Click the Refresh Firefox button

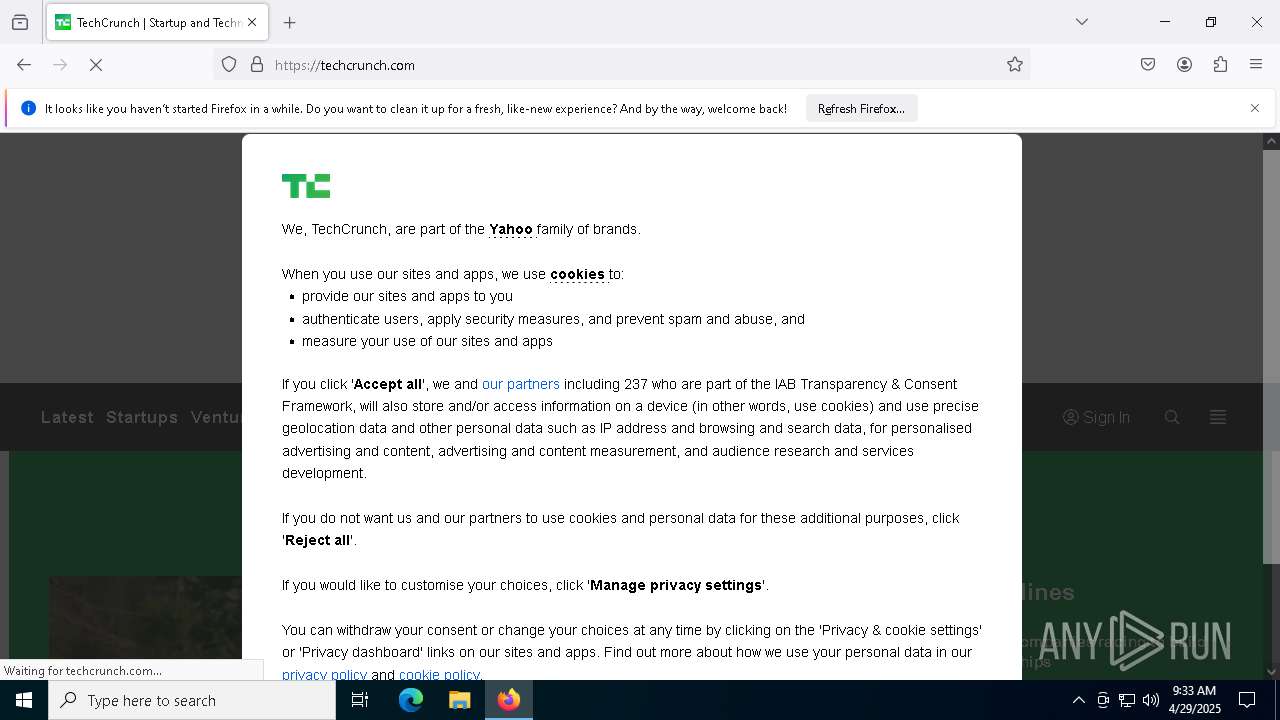tap(861, 109)
